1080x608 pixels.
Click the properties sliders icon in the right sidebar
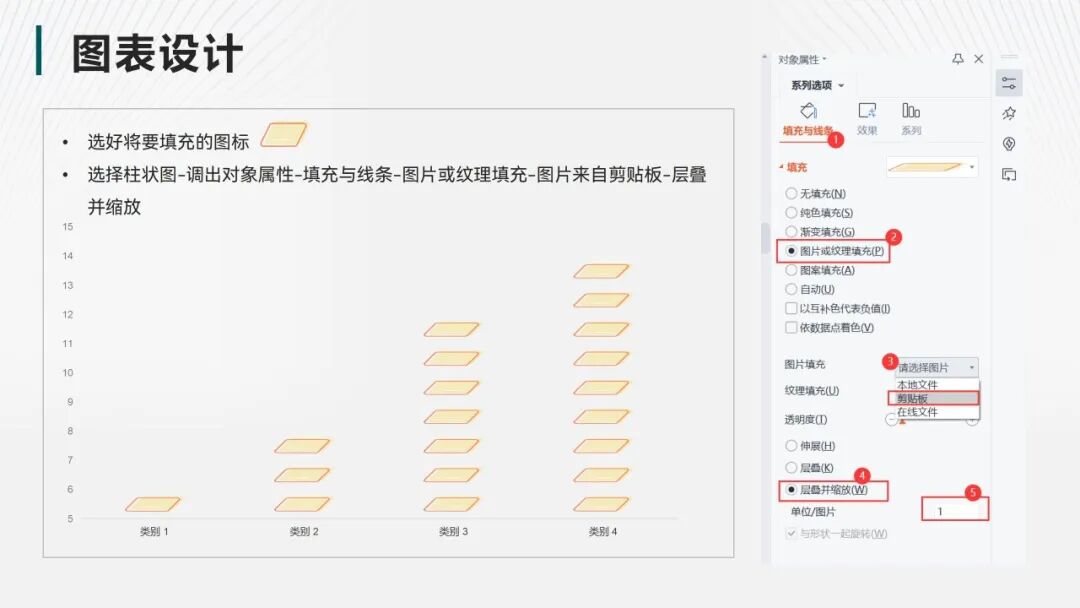point(1010,84)
